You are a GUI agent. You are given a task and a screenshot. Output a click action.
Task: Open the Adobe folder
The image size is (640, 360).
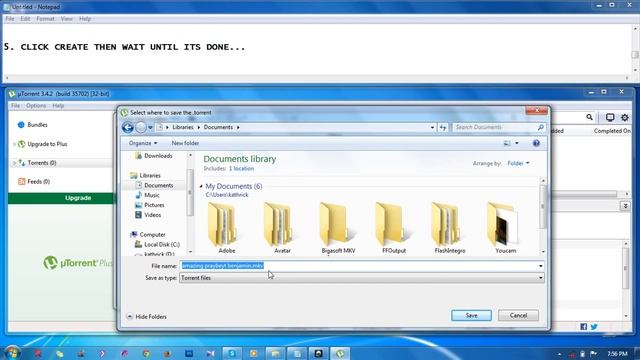[x=222, y=228]
